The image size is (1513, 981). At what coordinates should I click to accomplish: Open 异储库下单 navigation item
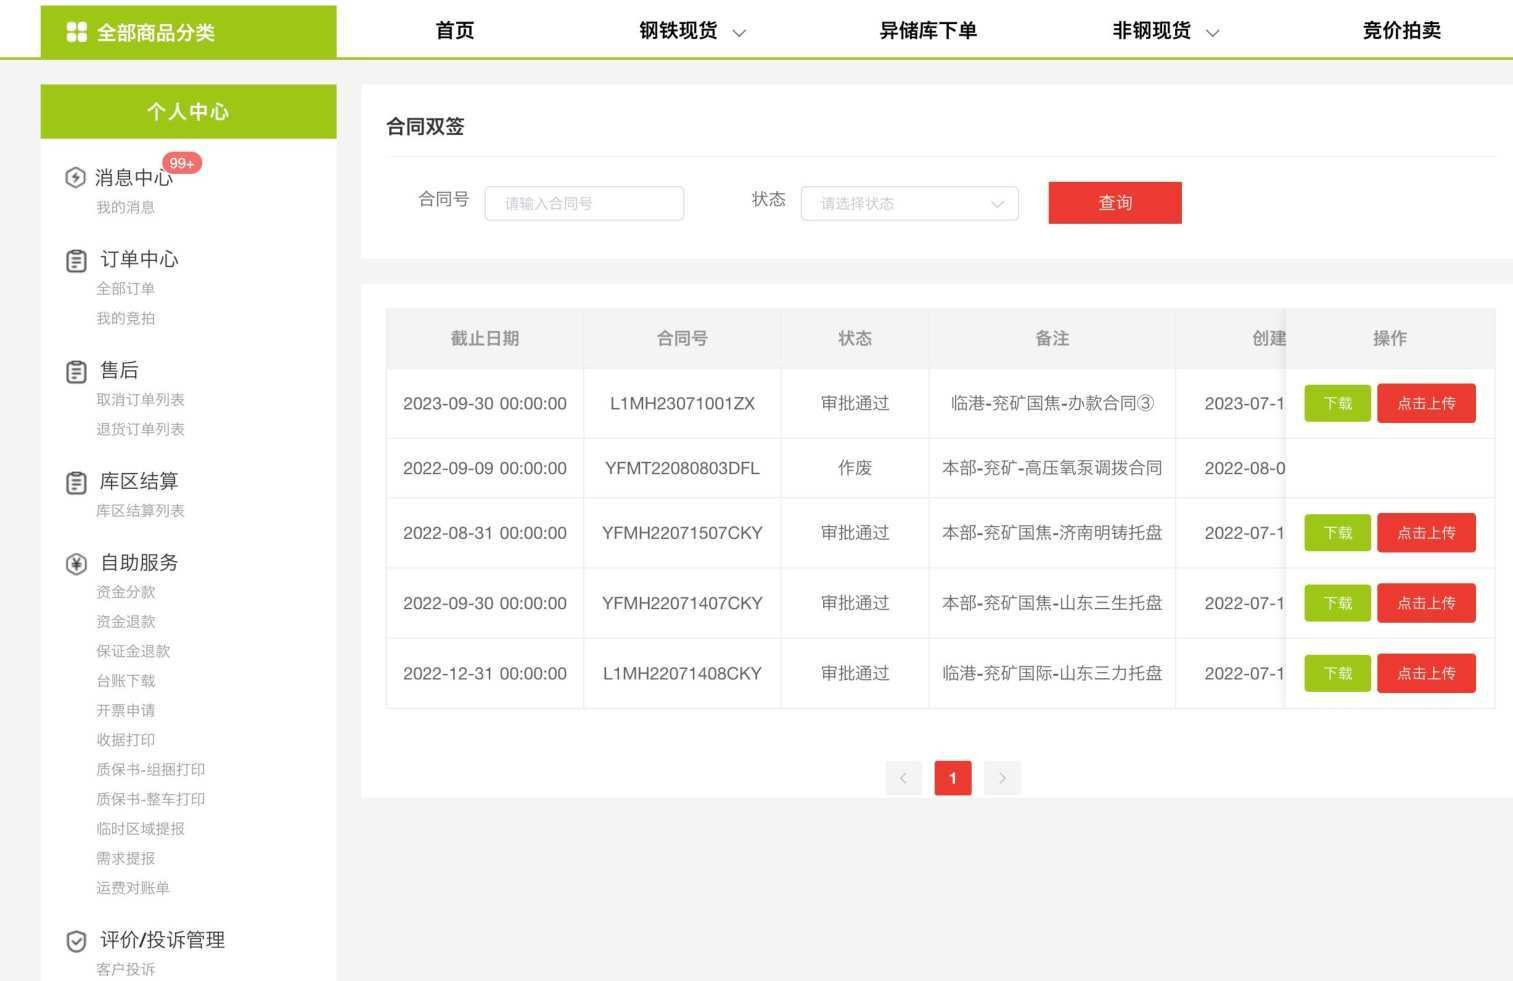click(928, 31)
